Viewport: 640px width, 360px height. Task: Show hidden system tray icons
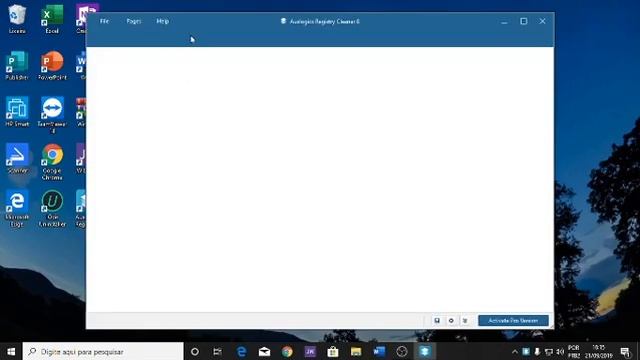[515, 352]
